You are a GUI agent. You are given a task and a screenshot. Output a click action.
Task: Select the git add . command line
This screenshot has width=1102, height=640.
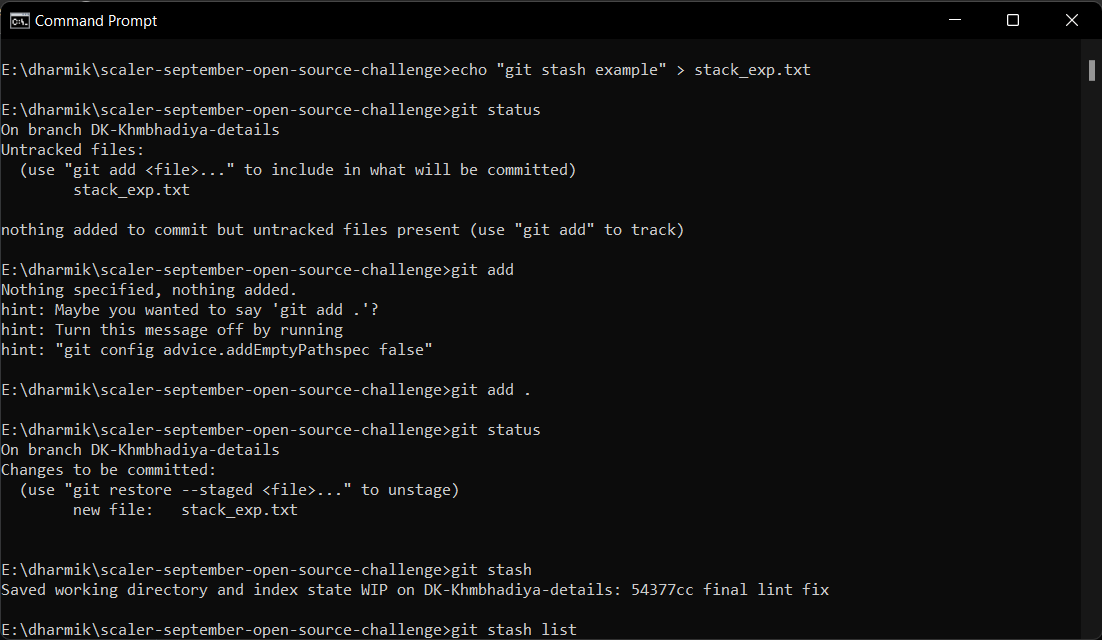click(493, 389)
